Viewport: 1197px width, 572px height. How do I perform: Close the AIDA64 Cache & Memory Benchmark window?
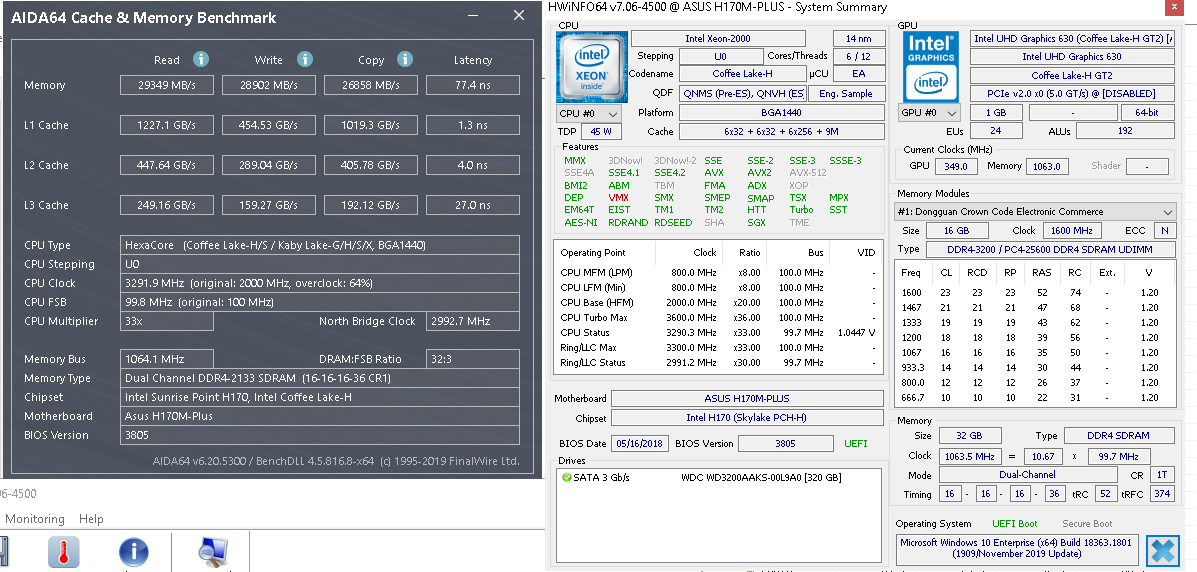point(518,16)
